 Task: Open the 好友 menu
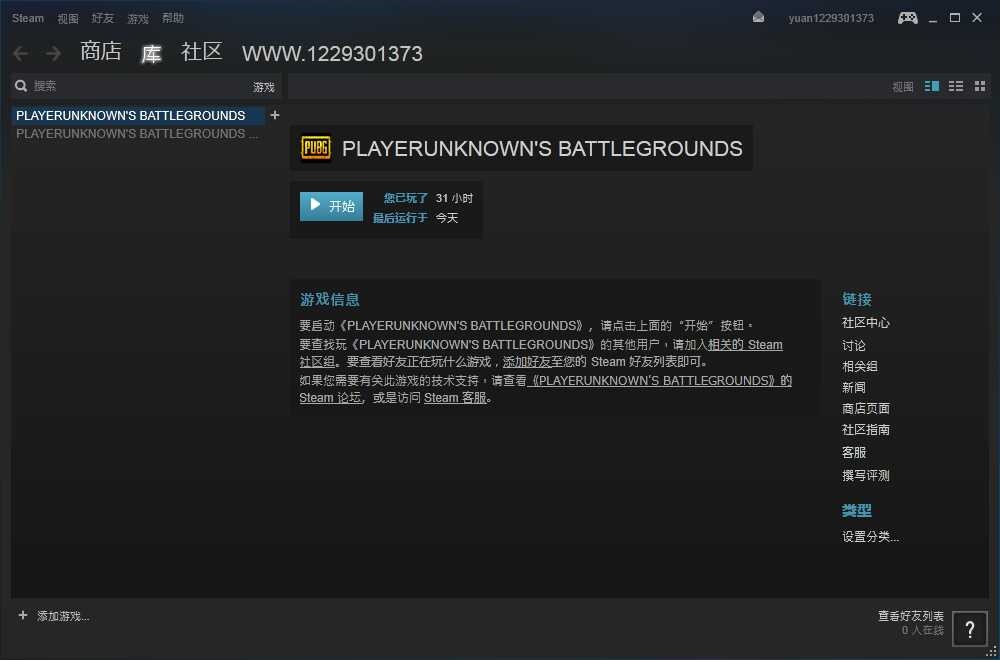[x=103, y=18]
